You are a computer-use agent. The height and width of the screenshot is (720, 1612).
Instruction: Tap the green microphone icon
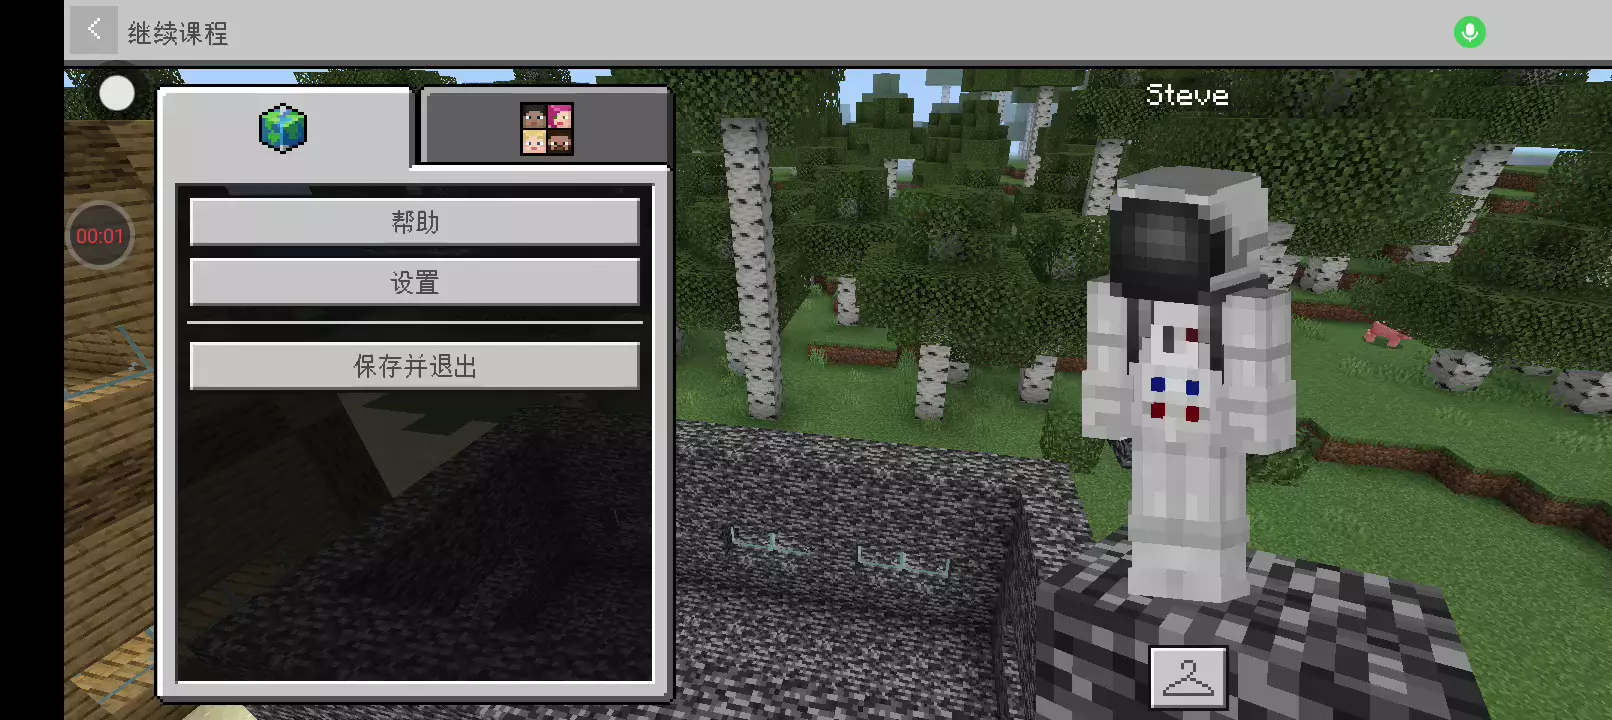click(1469, 32)
